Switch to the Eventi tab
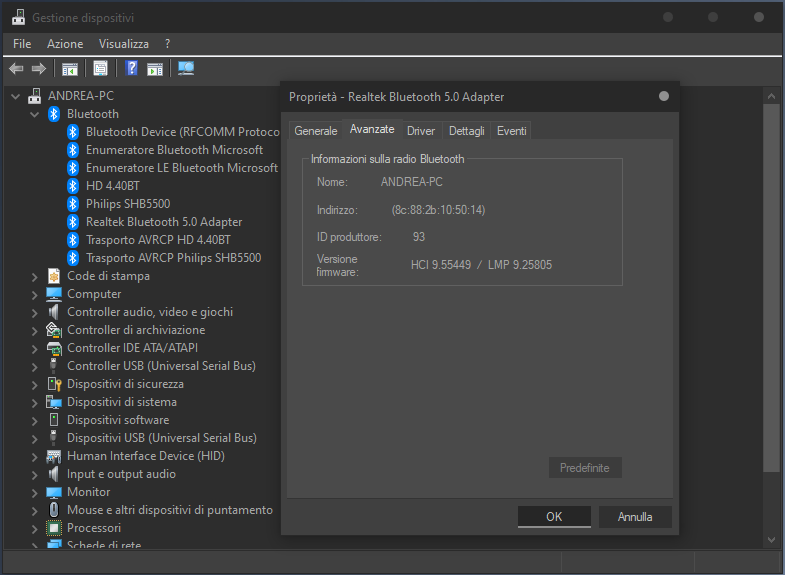 511,131
